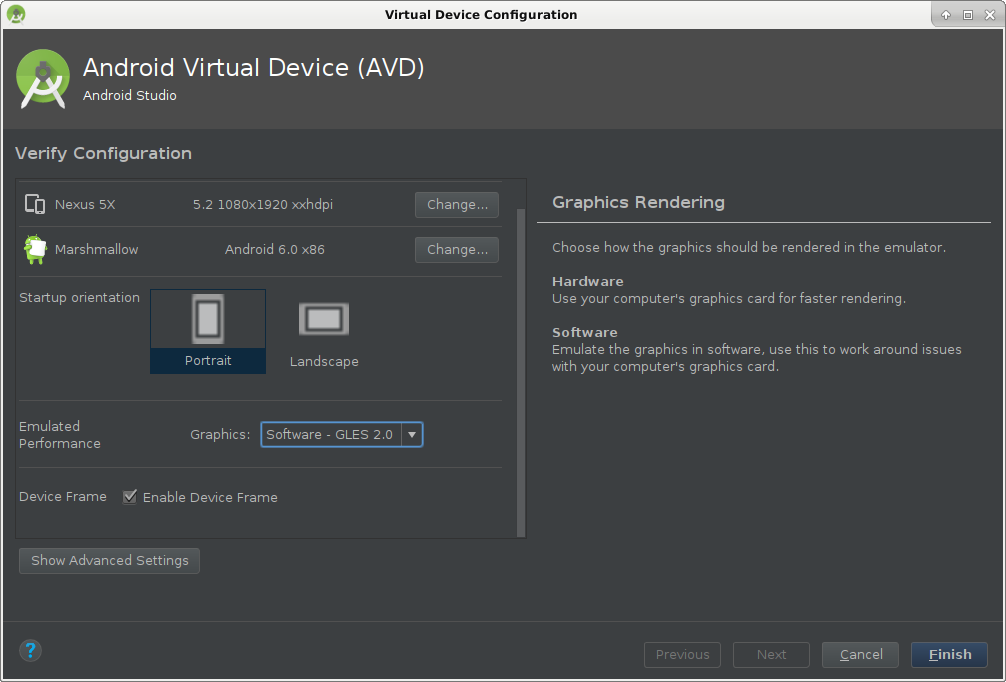Click the Next button
Image resolution: width=1006 pixels, height=682 pixels.
tap(771, 654)
